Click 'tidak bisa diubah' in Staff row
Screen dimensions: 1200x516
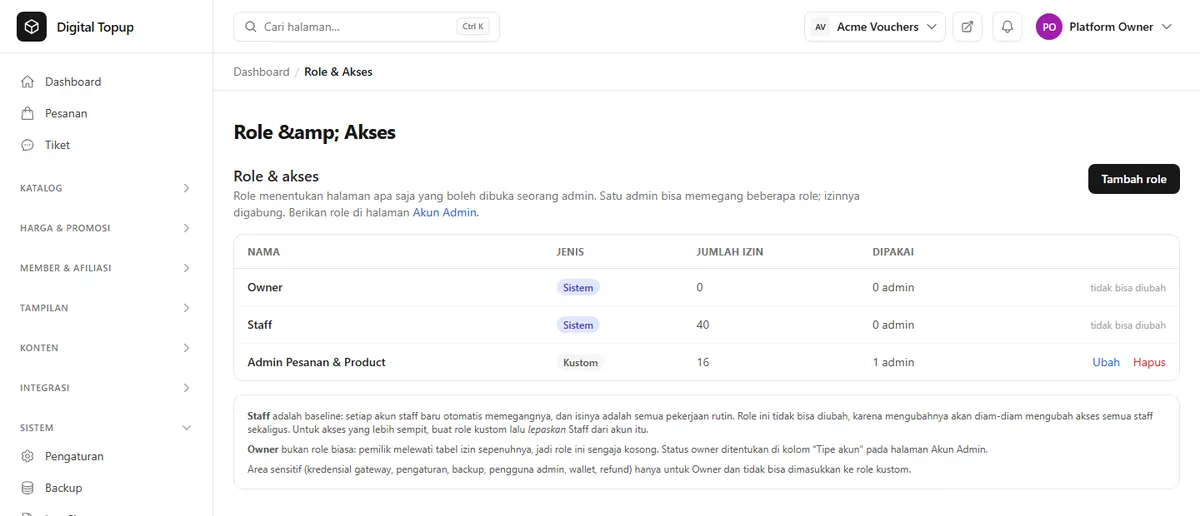(x=1128, y=325)
